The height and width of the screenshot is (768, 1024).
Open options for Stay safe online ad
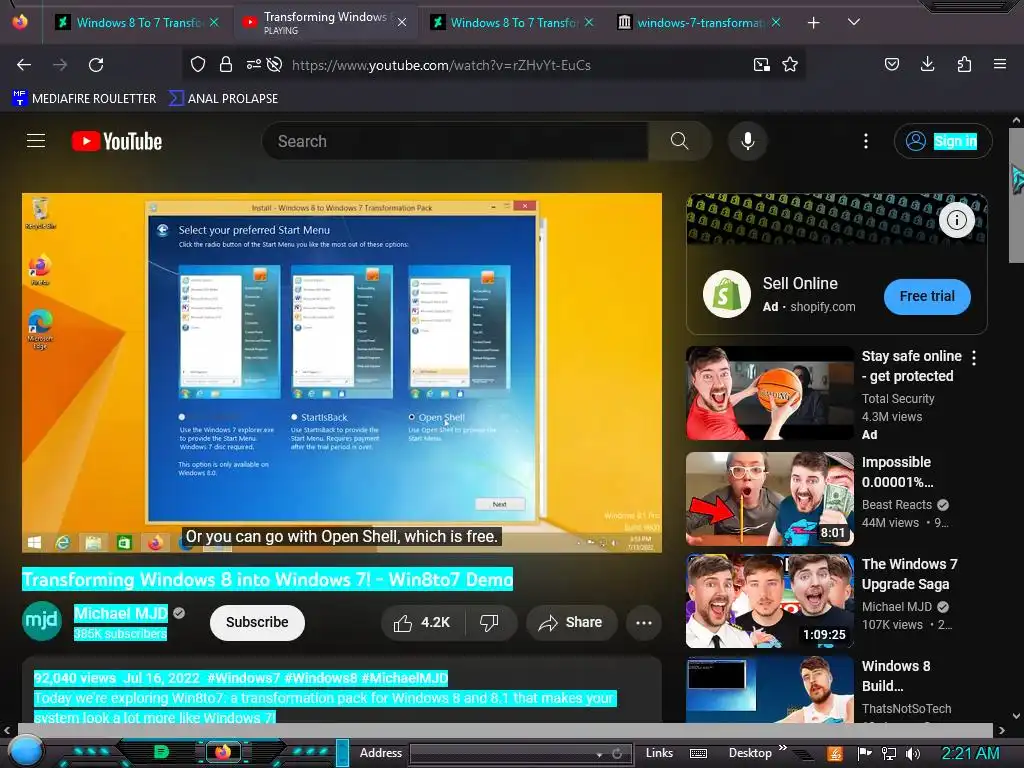point(974,357)
